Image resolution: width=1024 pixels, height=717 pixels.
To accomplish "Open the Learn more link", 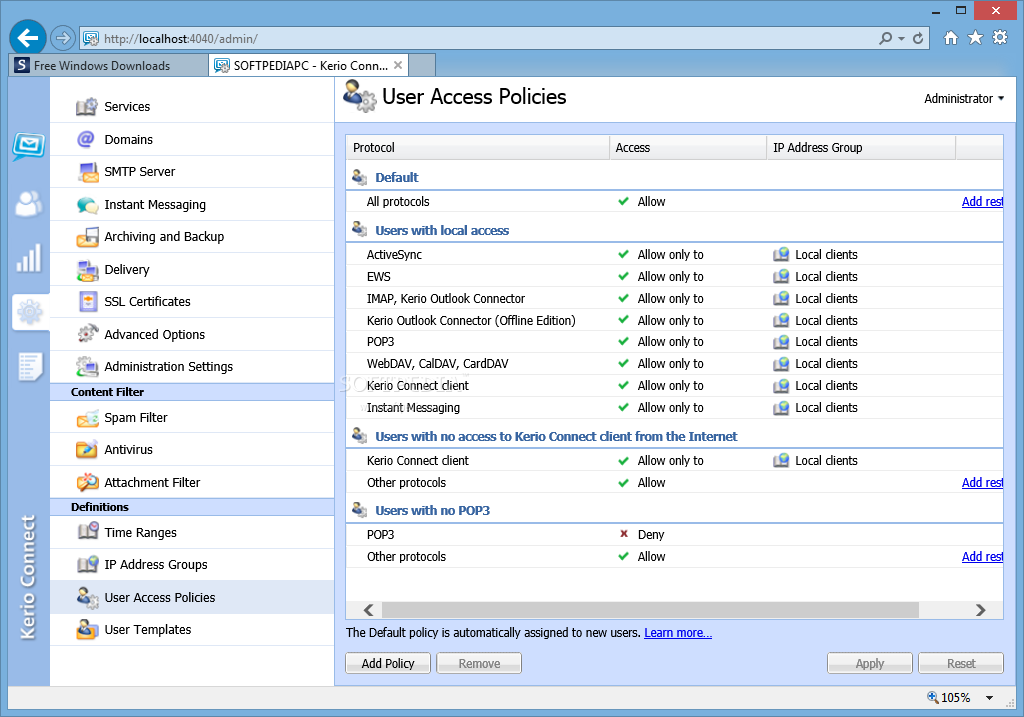I will [x=678, y=633].
